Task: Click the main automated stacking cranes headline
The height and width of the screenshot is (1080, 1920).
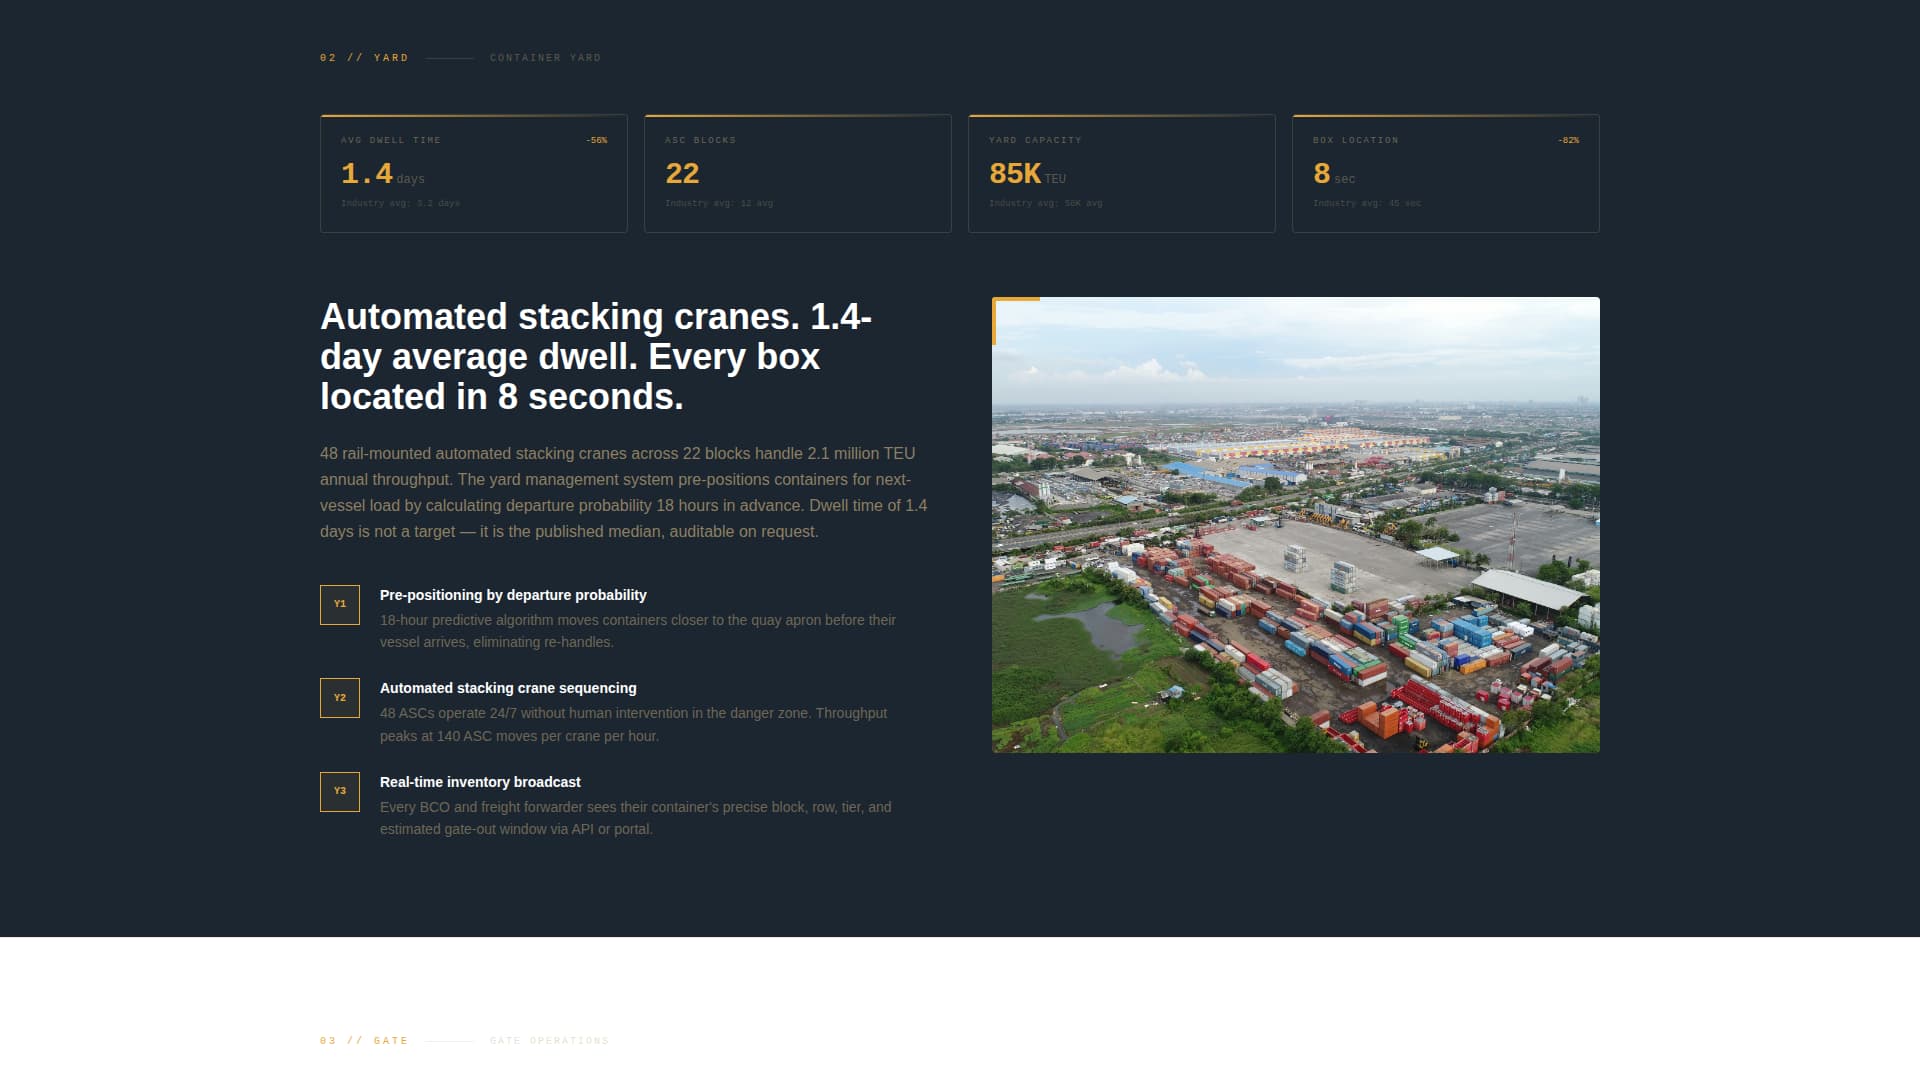Action: tap(595, 356)
